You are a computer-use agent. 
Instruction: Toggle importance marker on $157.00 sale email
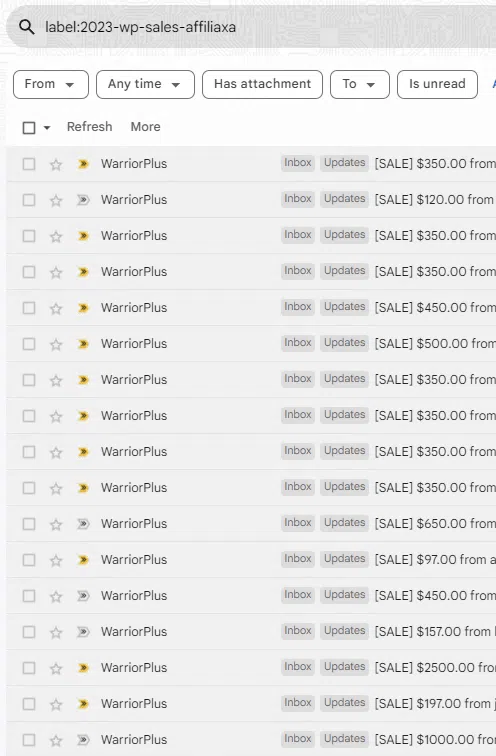(x=83, y=632)
